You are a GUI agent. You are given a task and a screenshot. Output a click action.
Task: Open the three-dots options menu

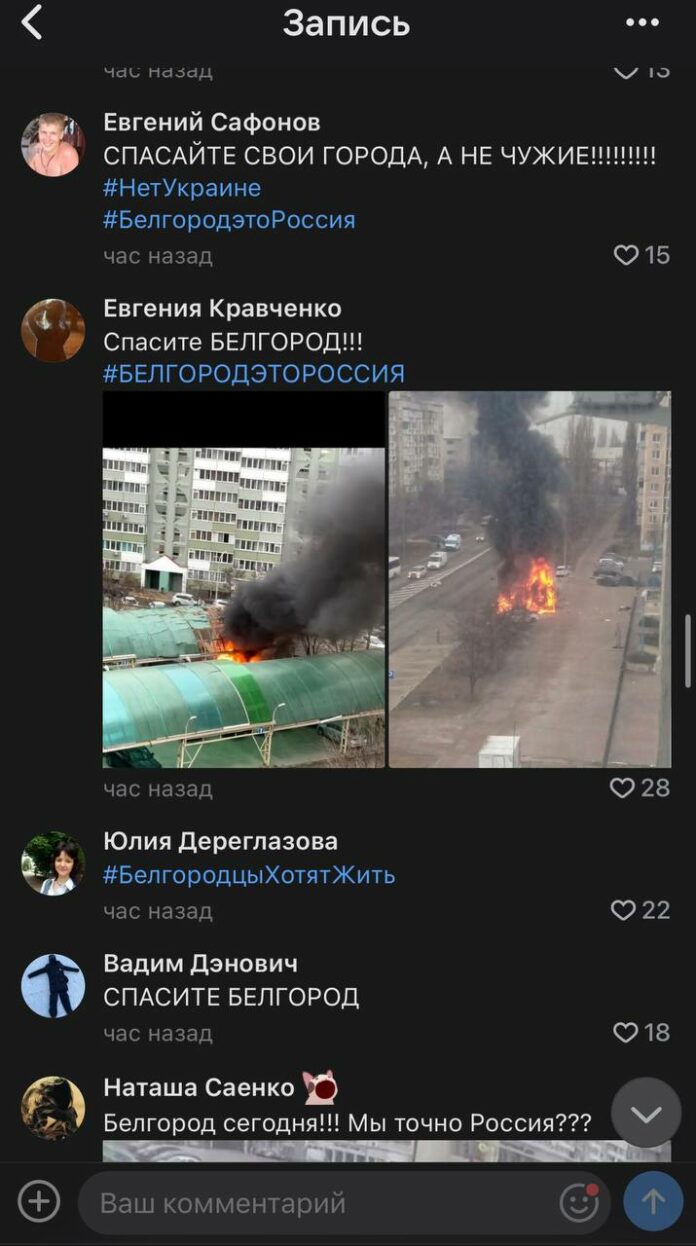(x=642, y=22)
